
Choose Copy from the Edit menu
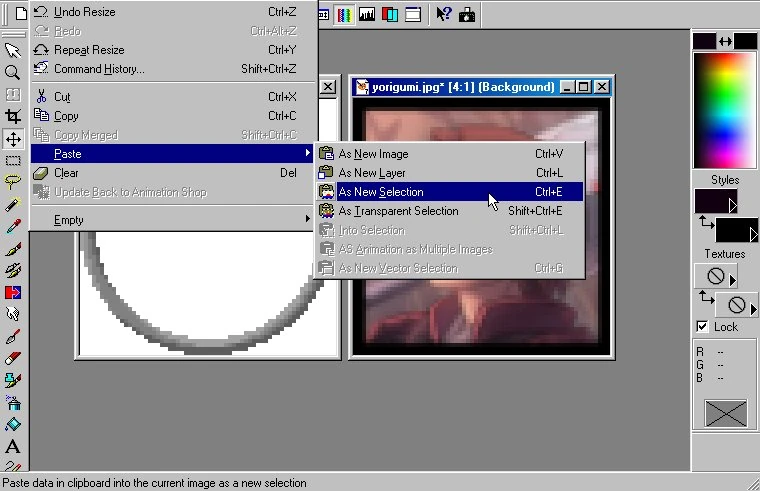172,116
